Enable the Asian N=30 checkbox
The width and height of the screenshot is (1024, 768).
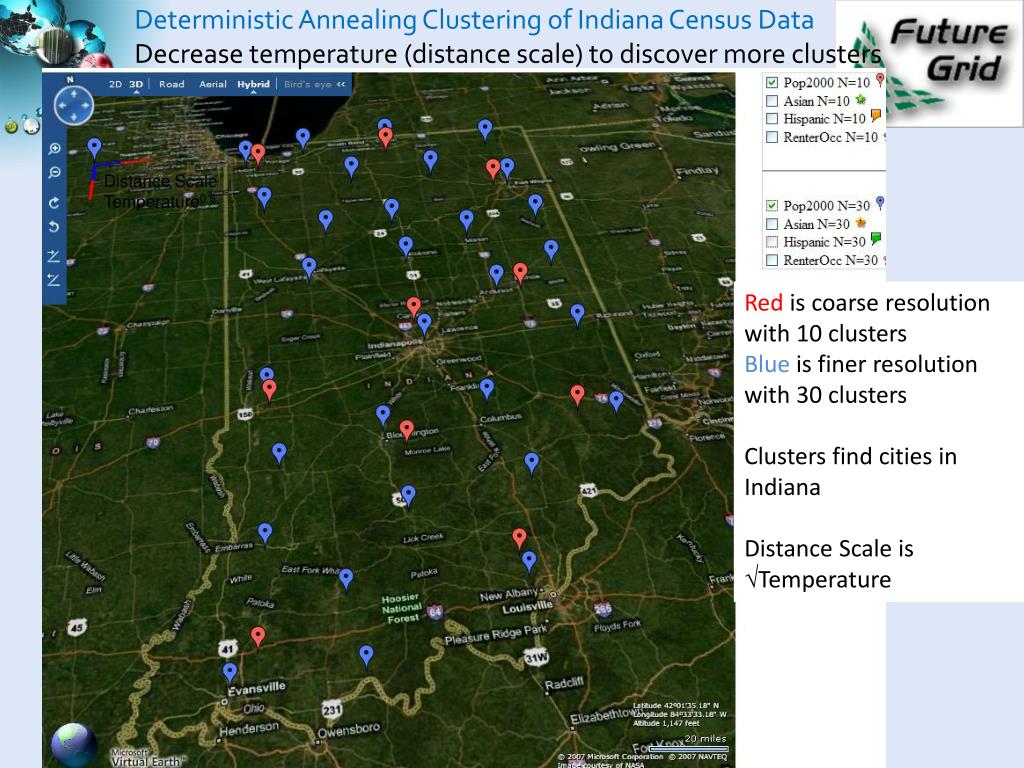772,224
